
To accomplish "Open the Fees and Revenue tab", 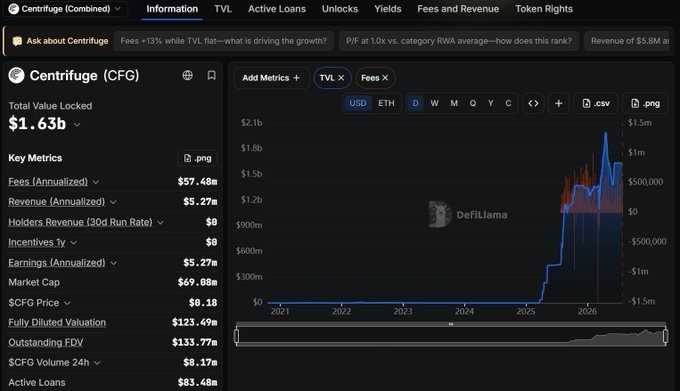I will pyautogui.click(x=458, y=9).
